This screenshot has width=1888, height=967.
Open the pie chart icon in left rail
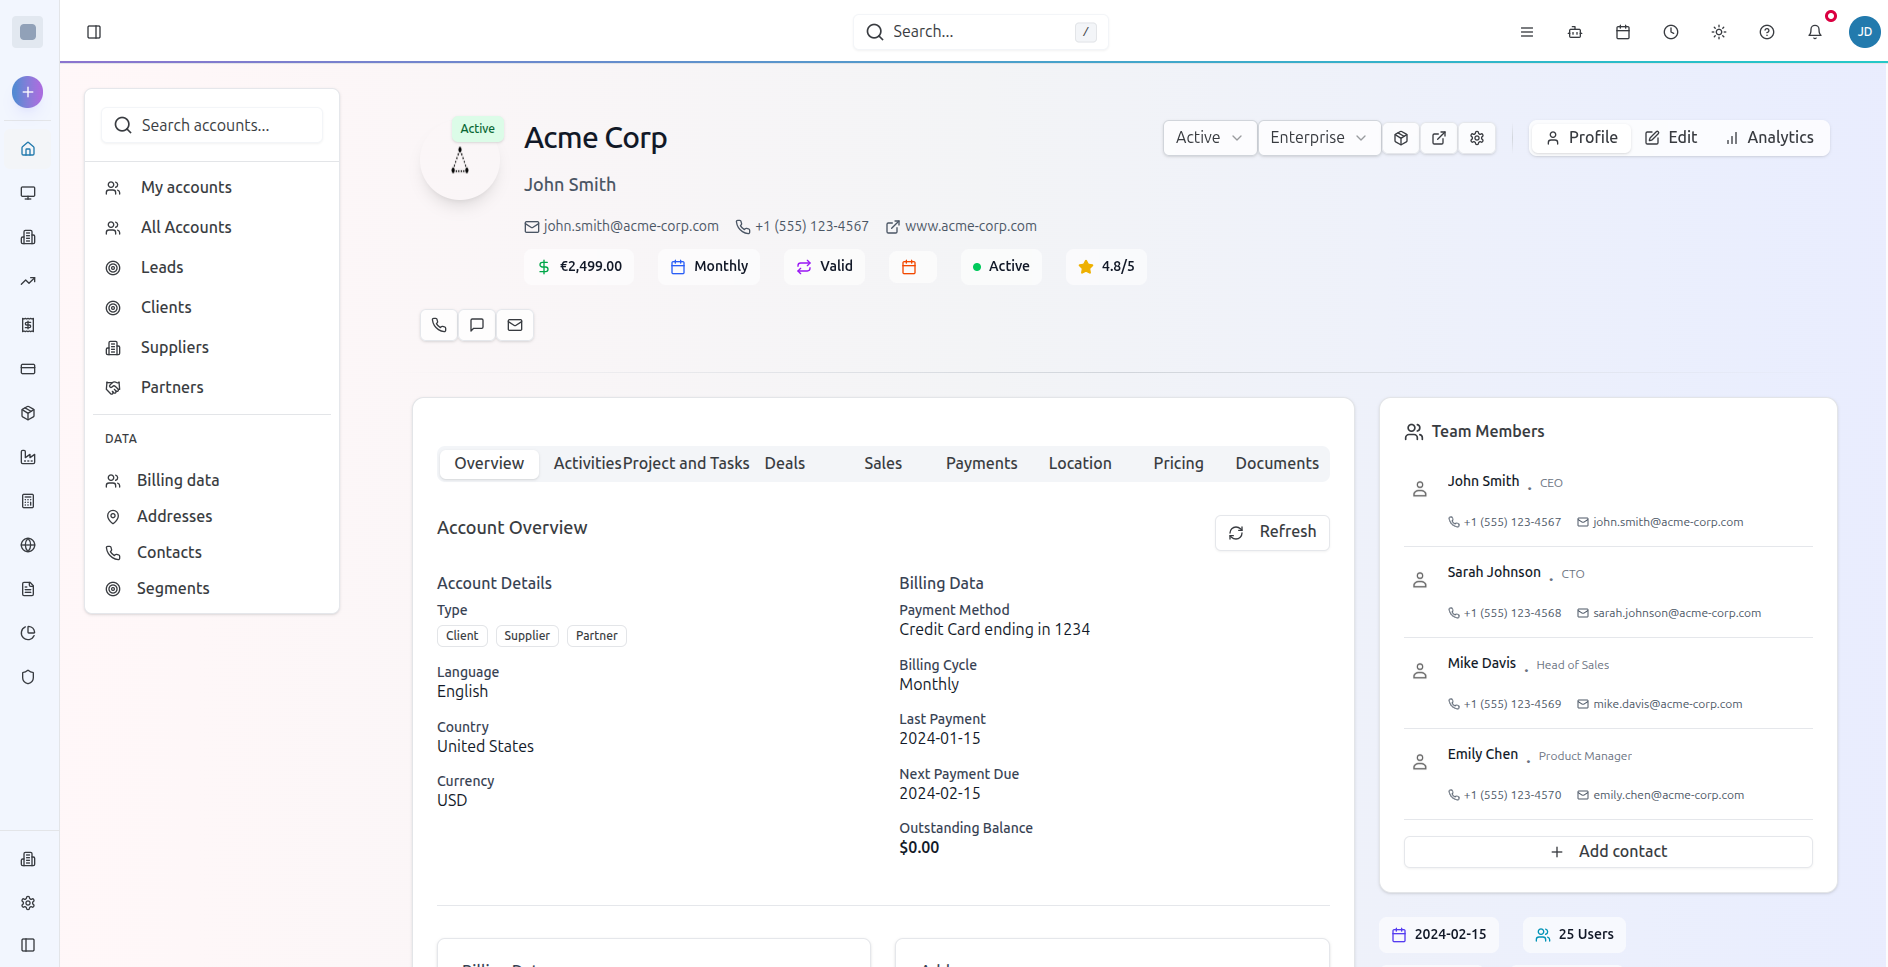(27, 632)
